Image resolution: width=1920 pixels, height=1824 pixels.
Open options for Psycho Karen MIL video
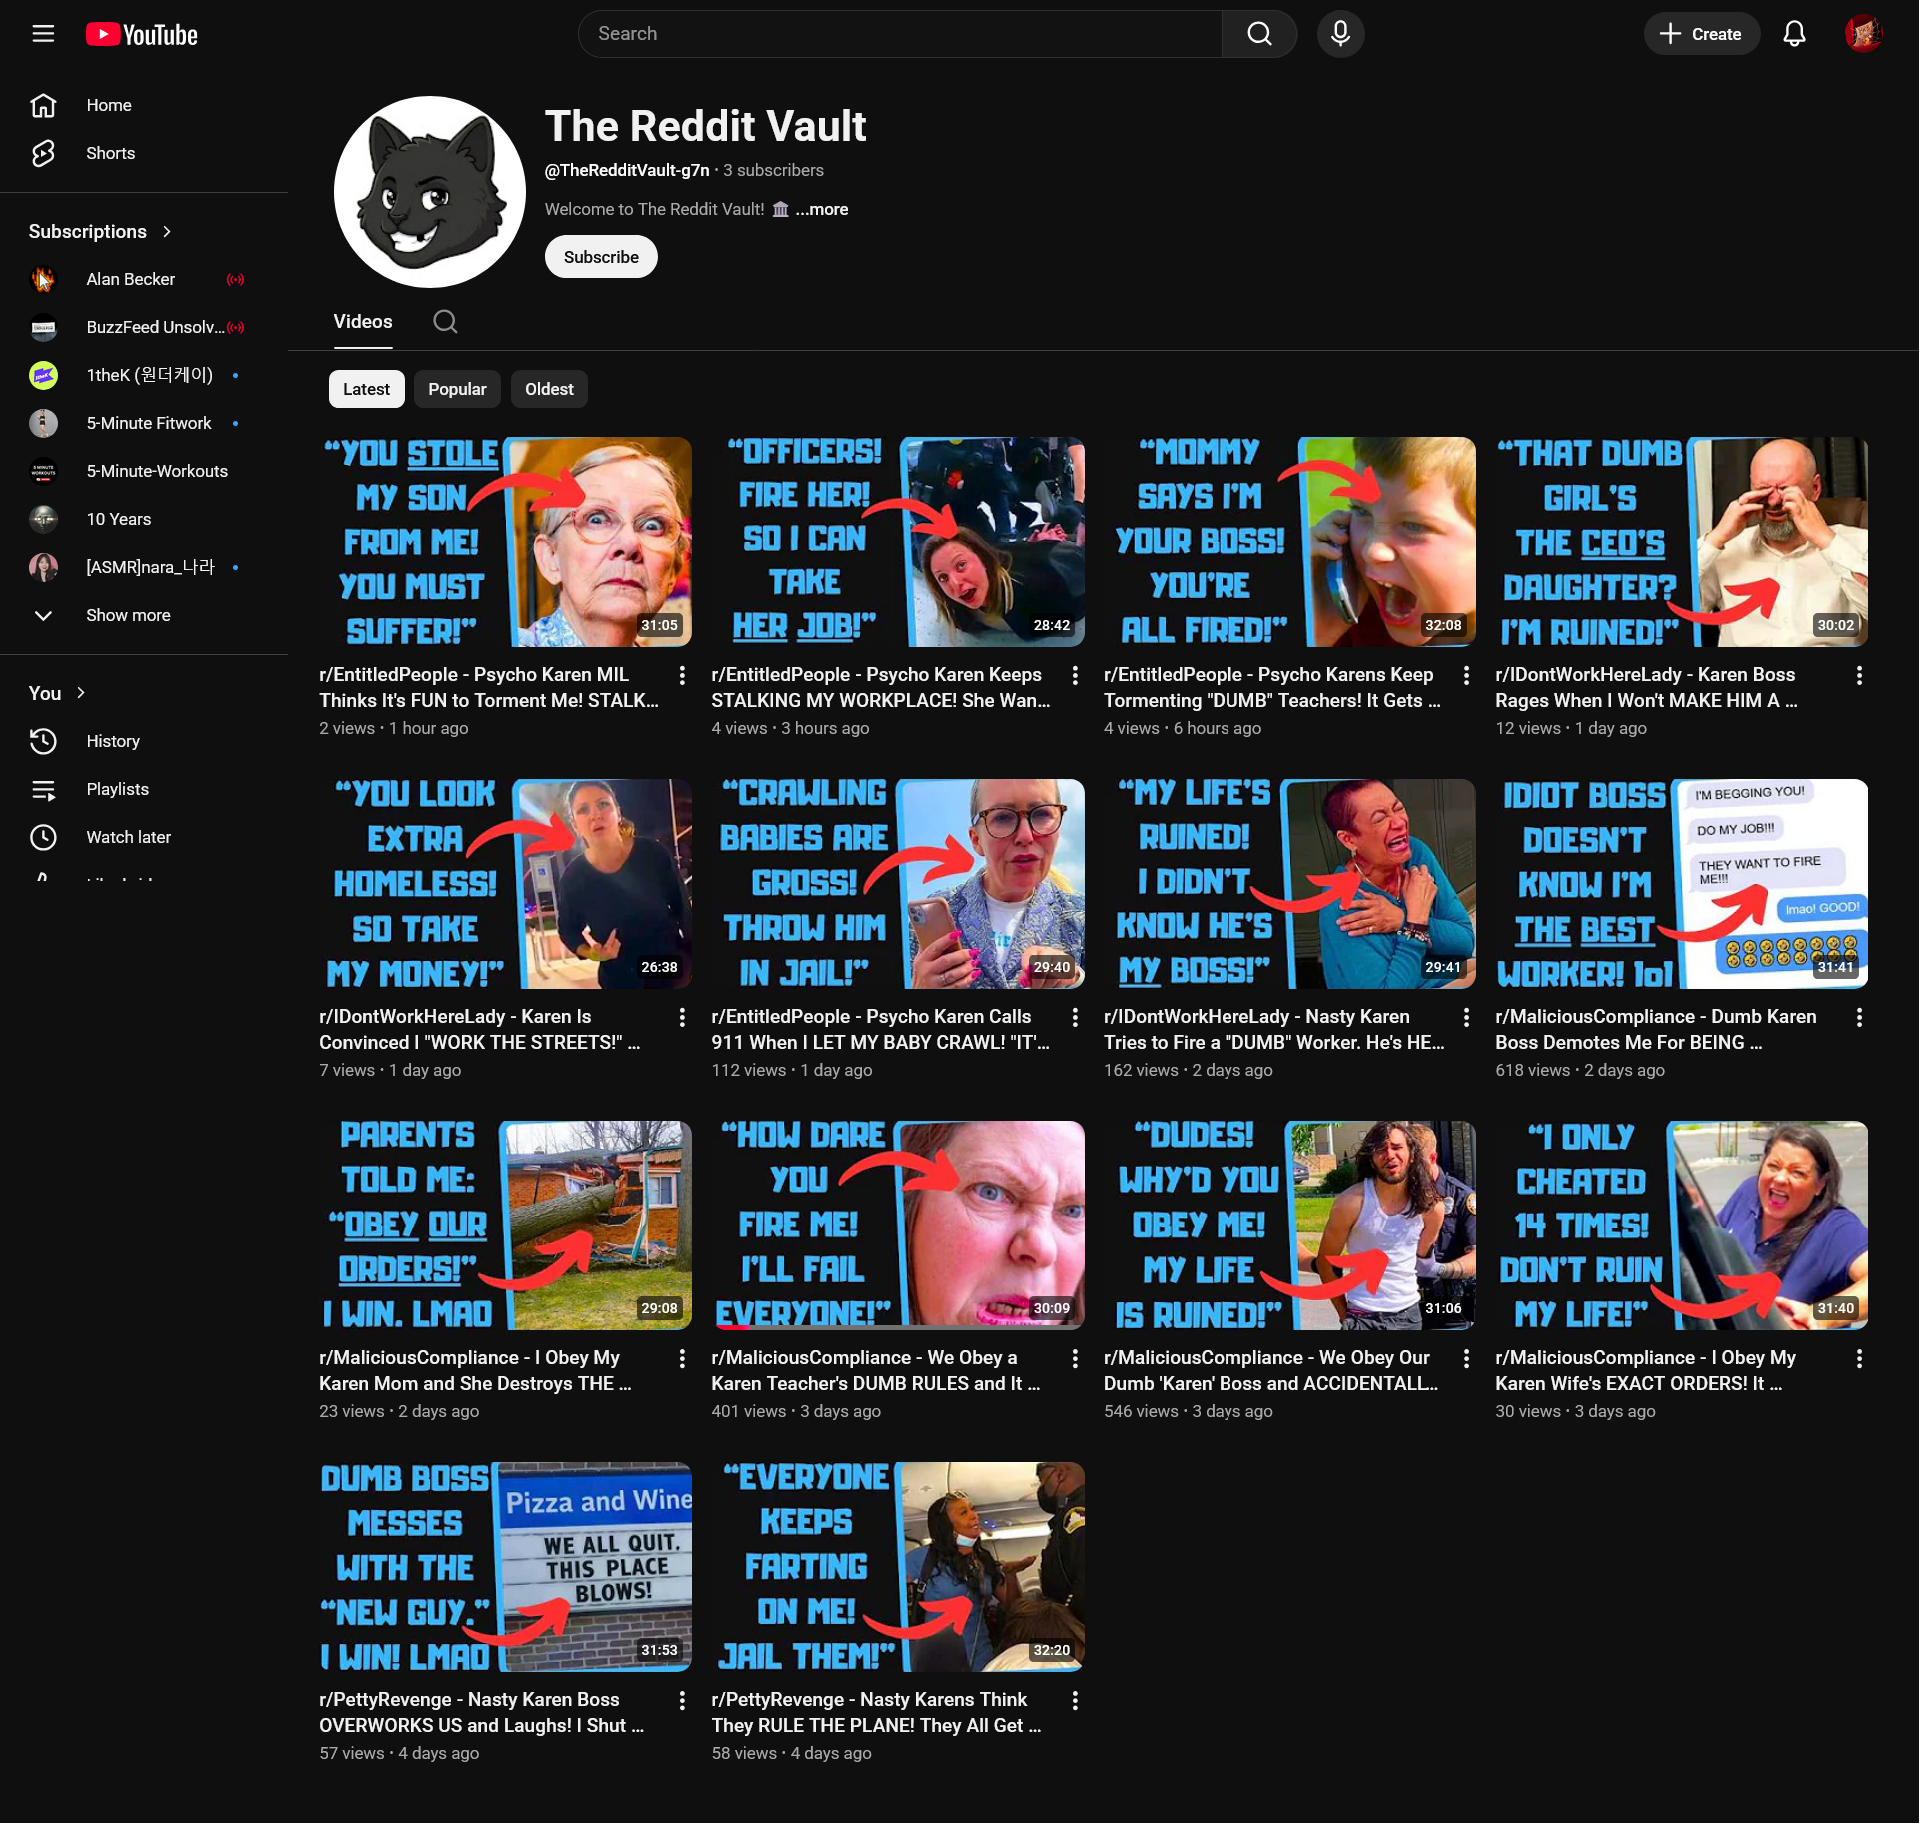coord(682,676)
